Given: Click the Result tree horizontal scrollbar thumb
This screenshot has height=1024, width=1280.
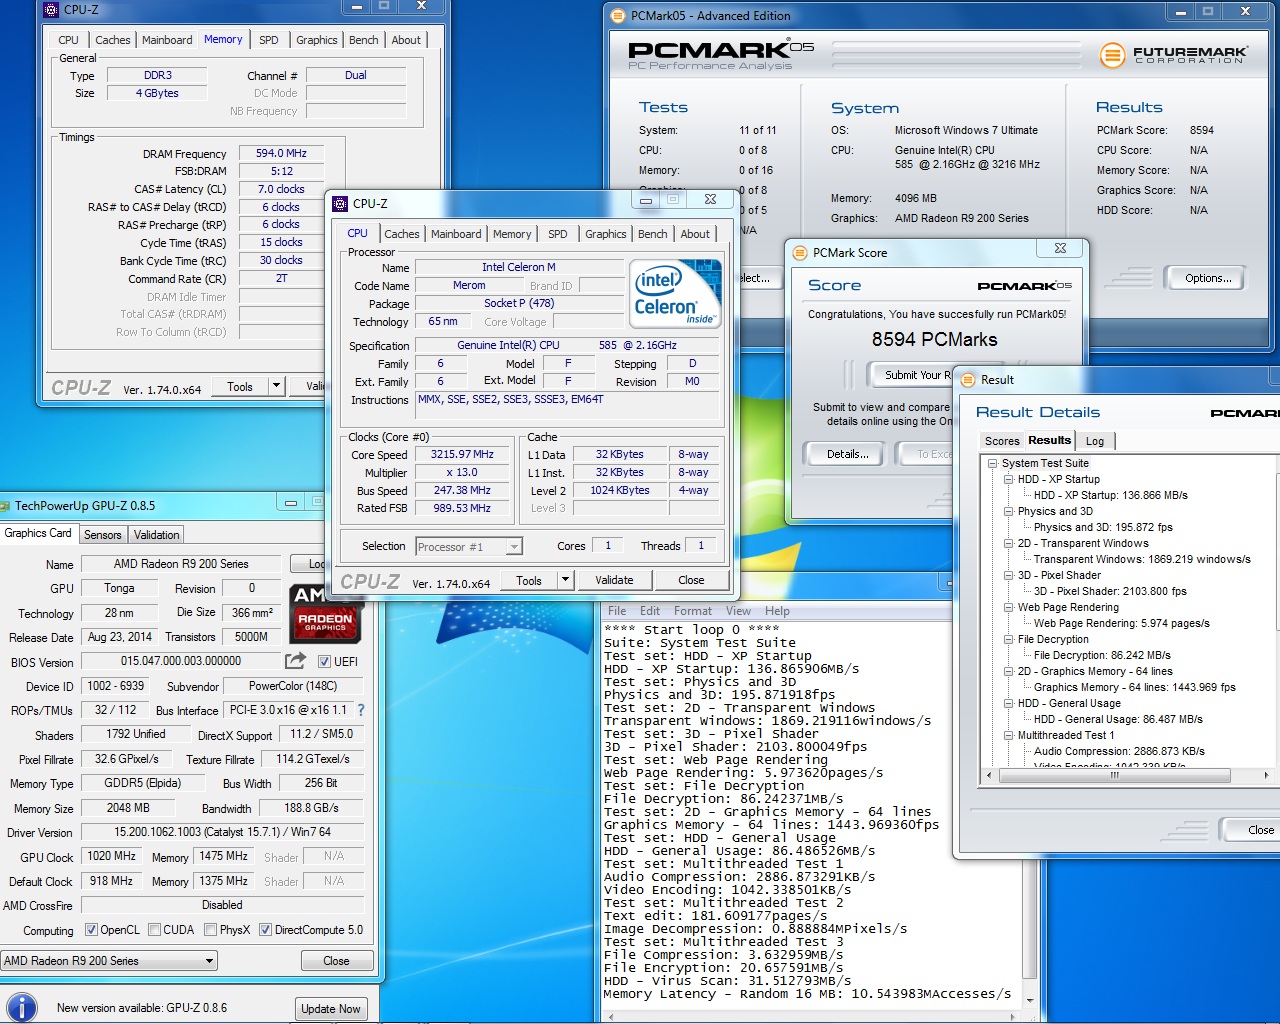Looking at the screenshot, I should tap(1113, 775).
